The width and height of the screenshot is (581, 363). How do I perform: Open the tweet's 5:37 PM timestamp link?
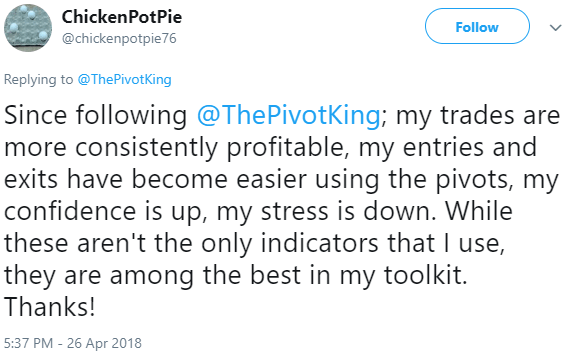(x=29, y=343)
